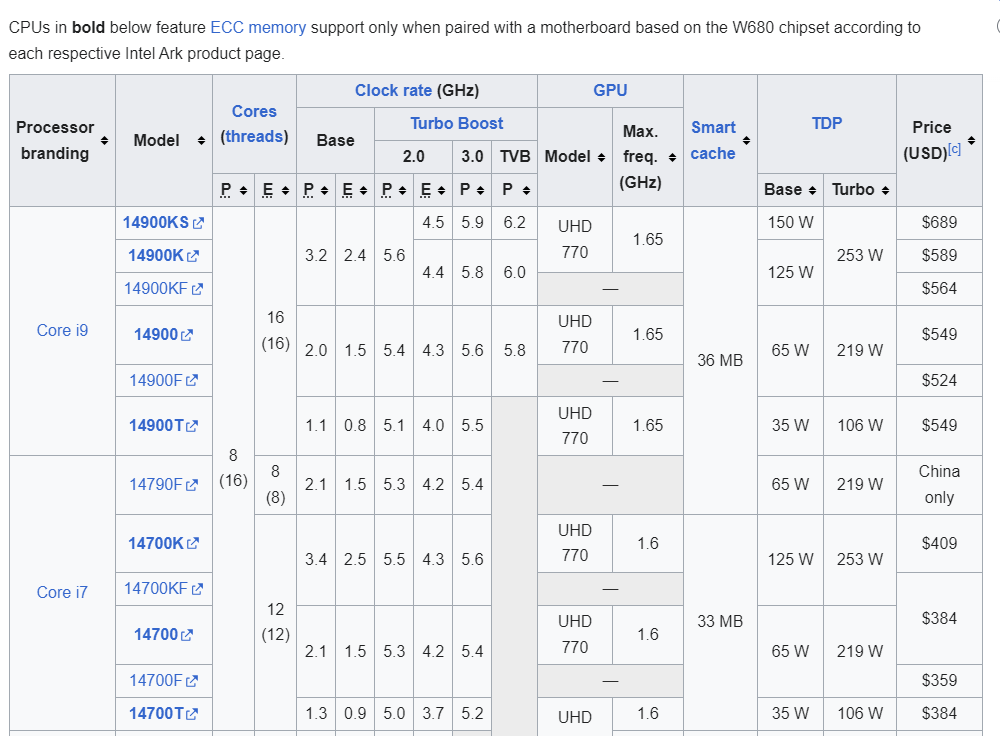Open the Core i7 branding link
Screen dimensions: 1000x736
click(x=62, y=592)
